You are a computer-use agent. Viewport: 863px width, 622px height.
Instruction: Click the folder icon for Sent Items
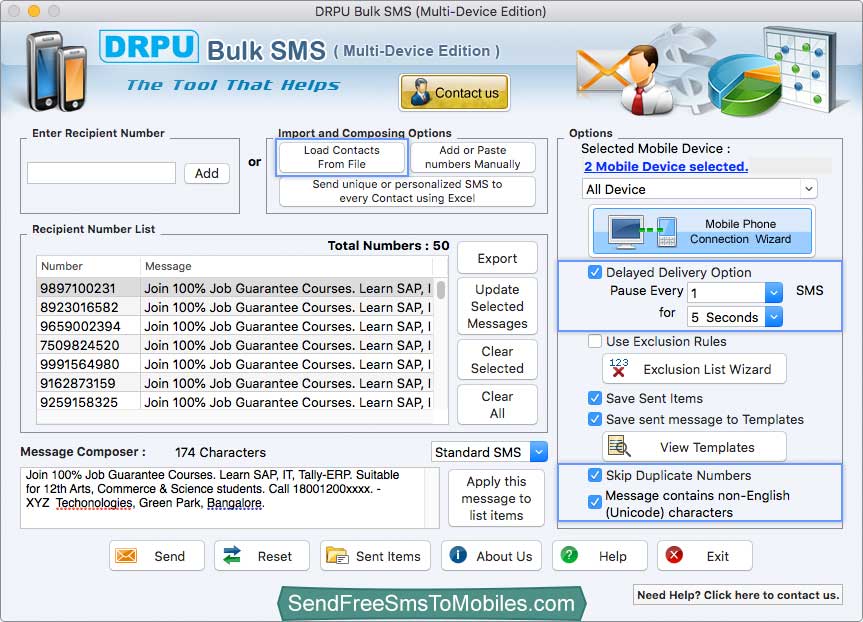[x=337, y=555]
